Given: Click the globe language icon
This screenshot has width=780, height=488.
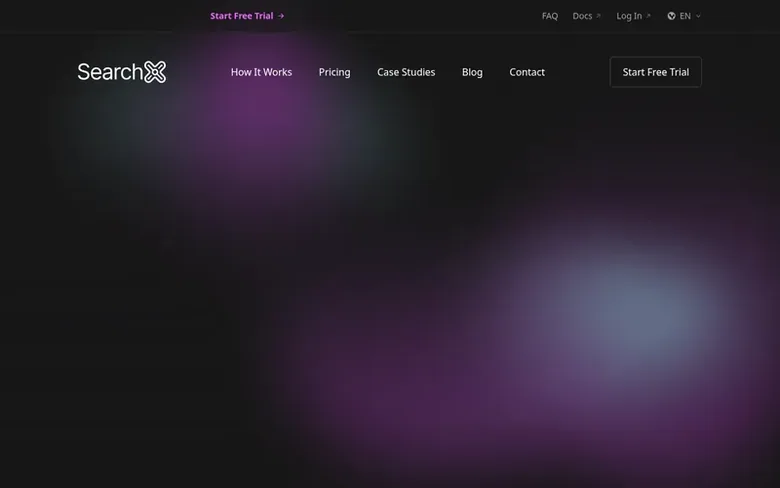Looking at the screenshot, I should 671,16.
